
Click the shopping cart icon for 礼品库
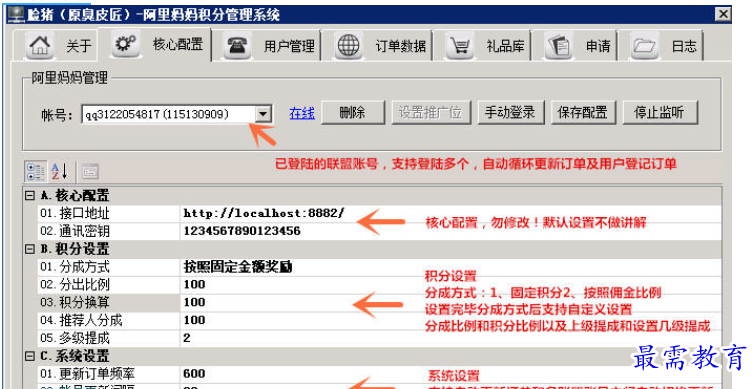(459, 46)
